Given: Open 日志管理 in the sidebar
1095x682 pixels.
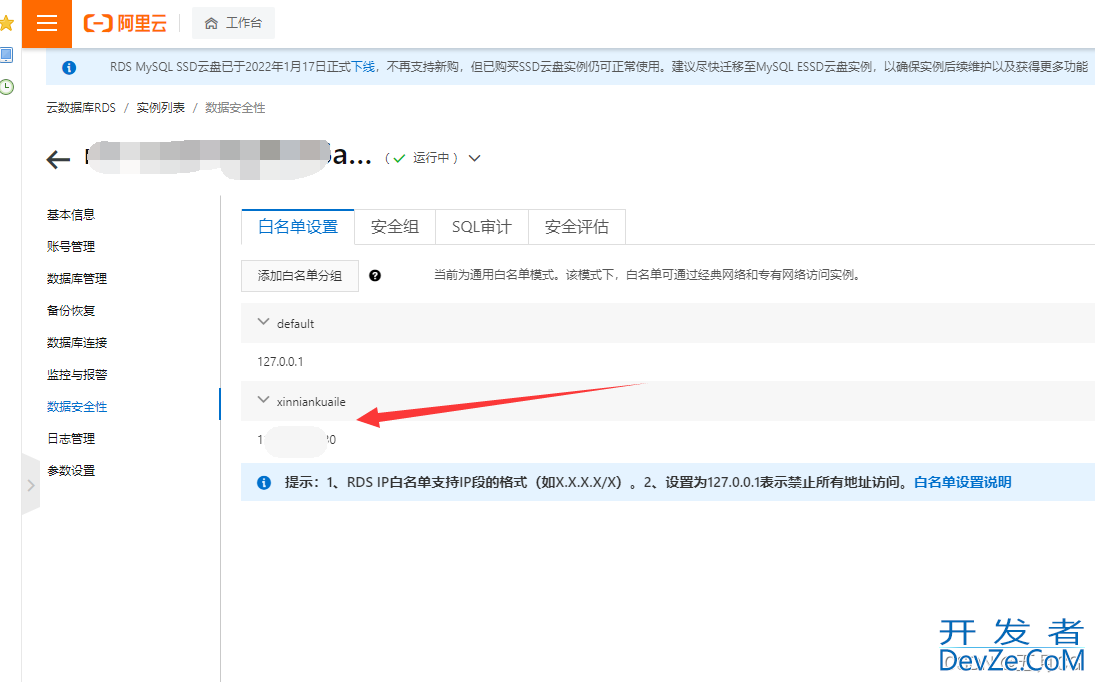Looking at the screenshot, I should 71,439.
